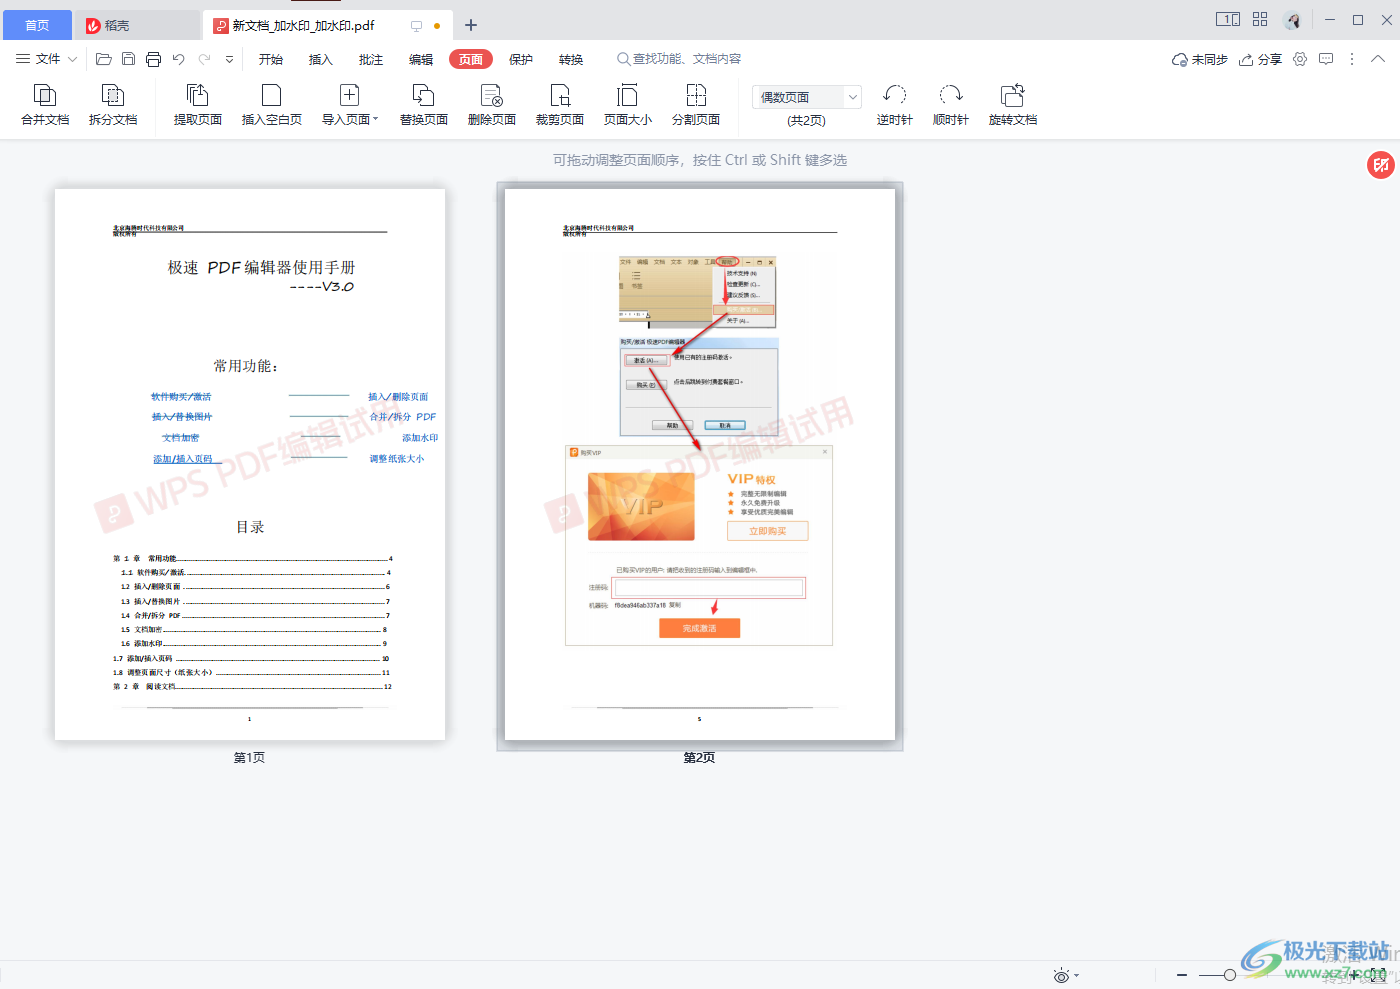Open the three-dot more options menu
1400x989 pixels.
tap(1352, 59)
